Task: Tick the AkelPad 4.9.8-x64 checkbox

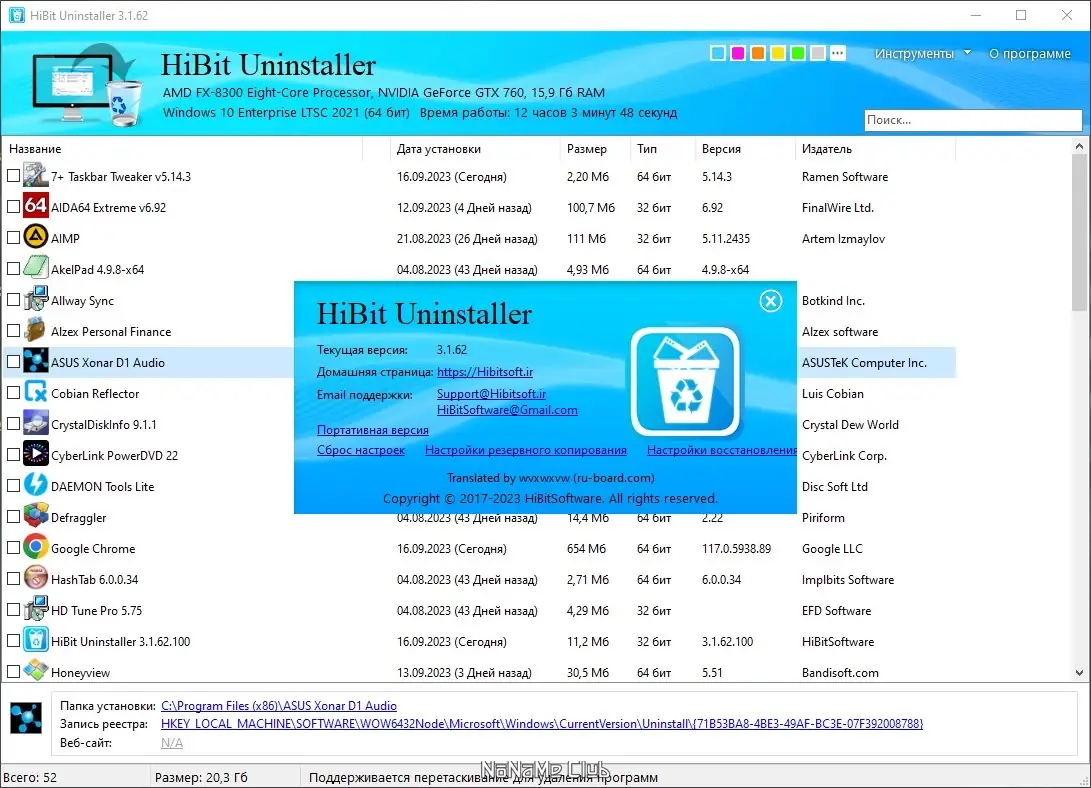Action: pyautogui.click(x=13, y=268)
